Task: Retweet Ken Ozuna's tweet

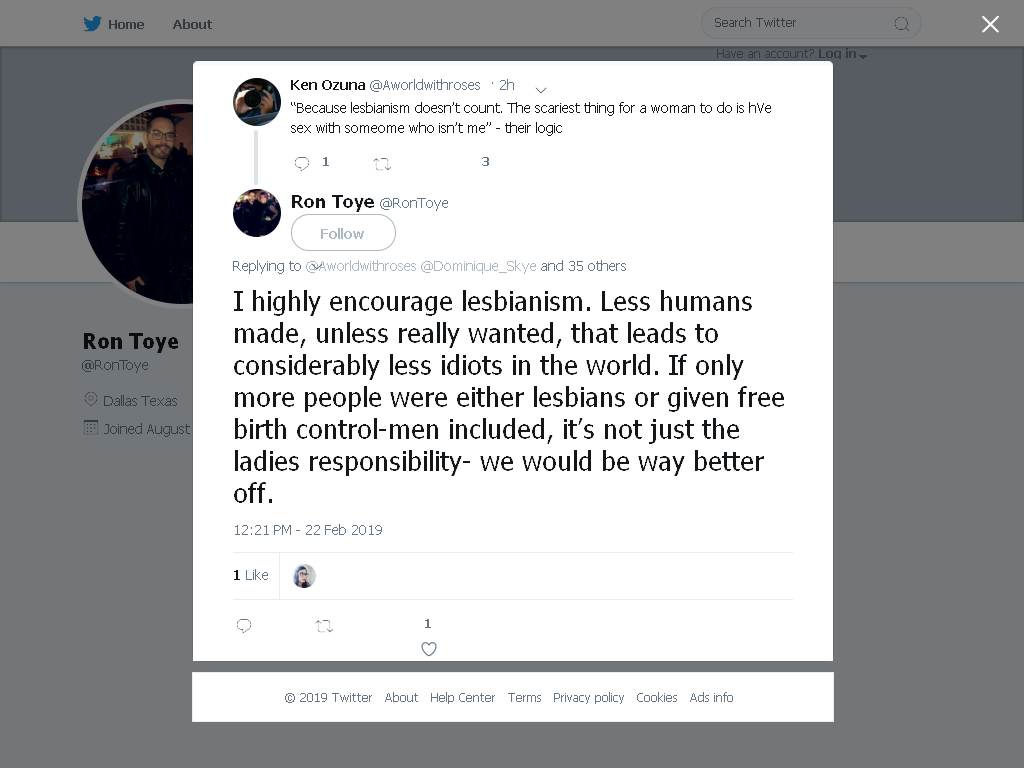Action: click(382, 164)
